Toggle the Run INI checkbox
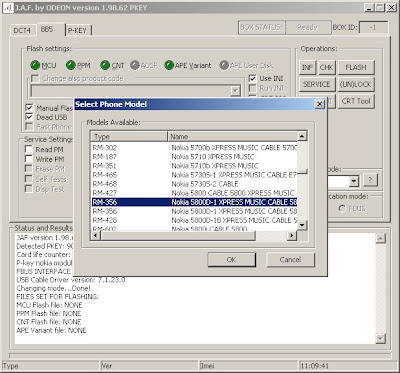Viewport: 400px width, 373px height. (x=253, y=88)
